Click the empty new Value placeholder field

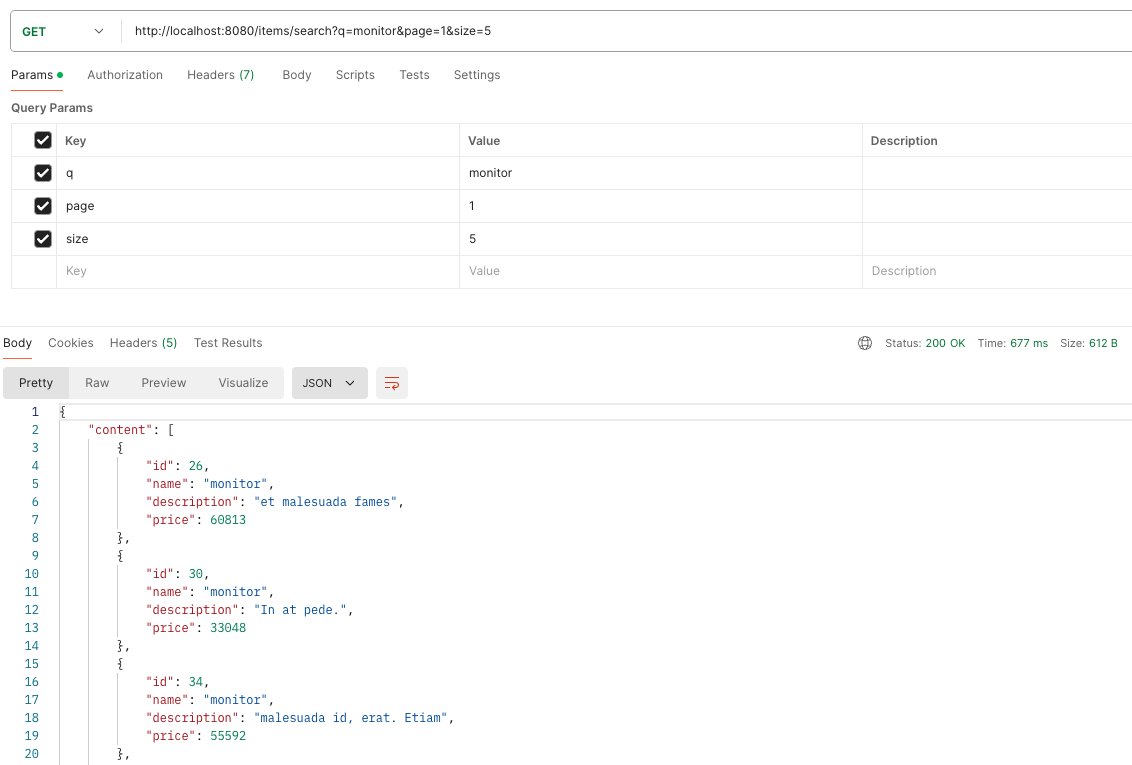click(661, 271)
